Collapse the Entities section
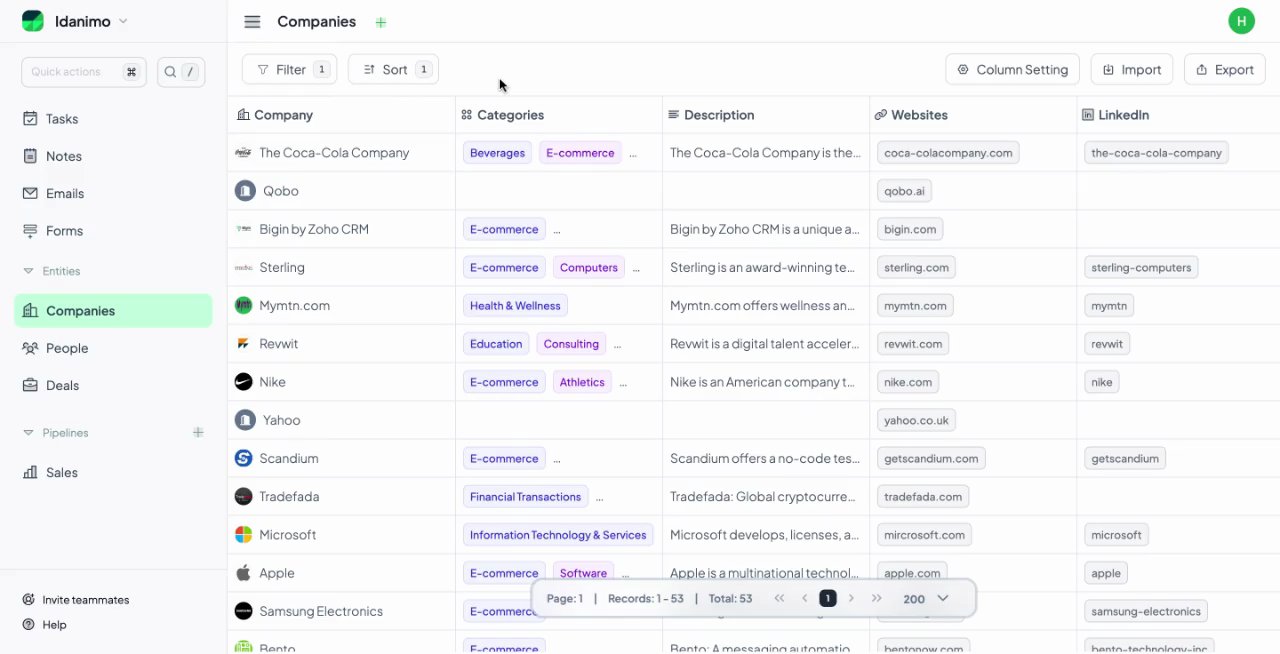This screenshot has width=1280, height=654. pos(28,271)
